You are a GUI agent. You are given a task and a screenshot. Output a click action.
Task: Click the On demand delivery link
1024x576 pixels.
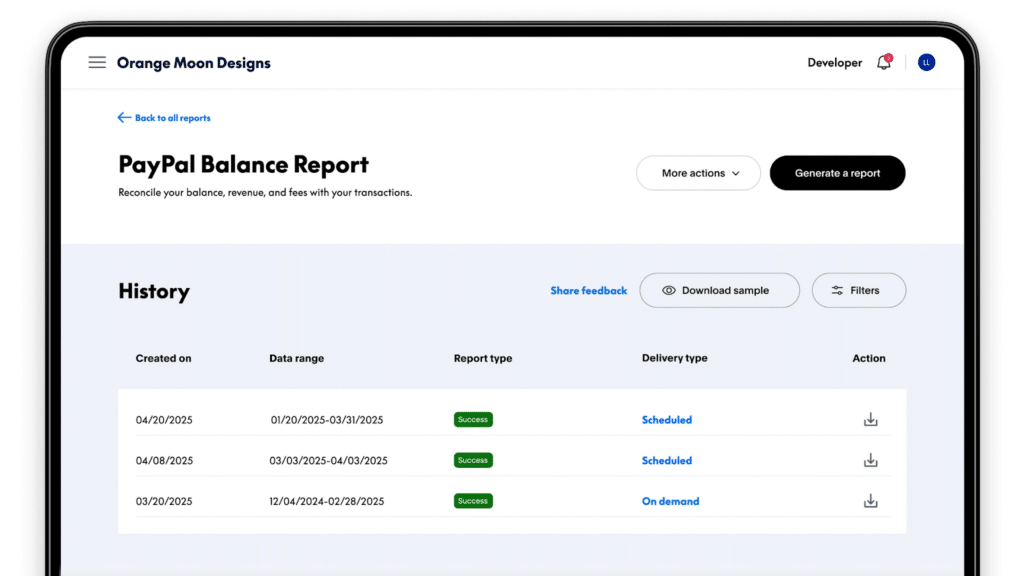[x=670, y=502]
